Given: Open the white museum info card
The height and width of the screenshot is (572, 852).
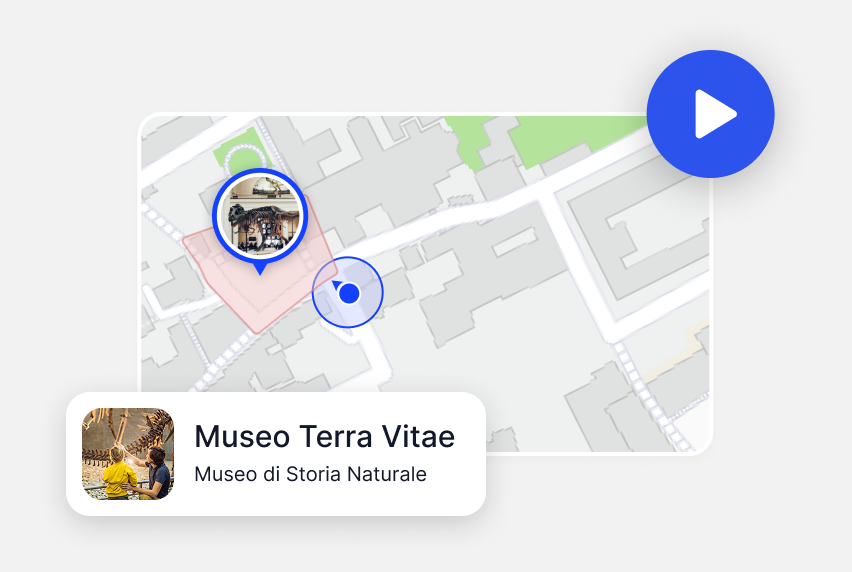Looking at the screenshot, I should pos(275,454).
